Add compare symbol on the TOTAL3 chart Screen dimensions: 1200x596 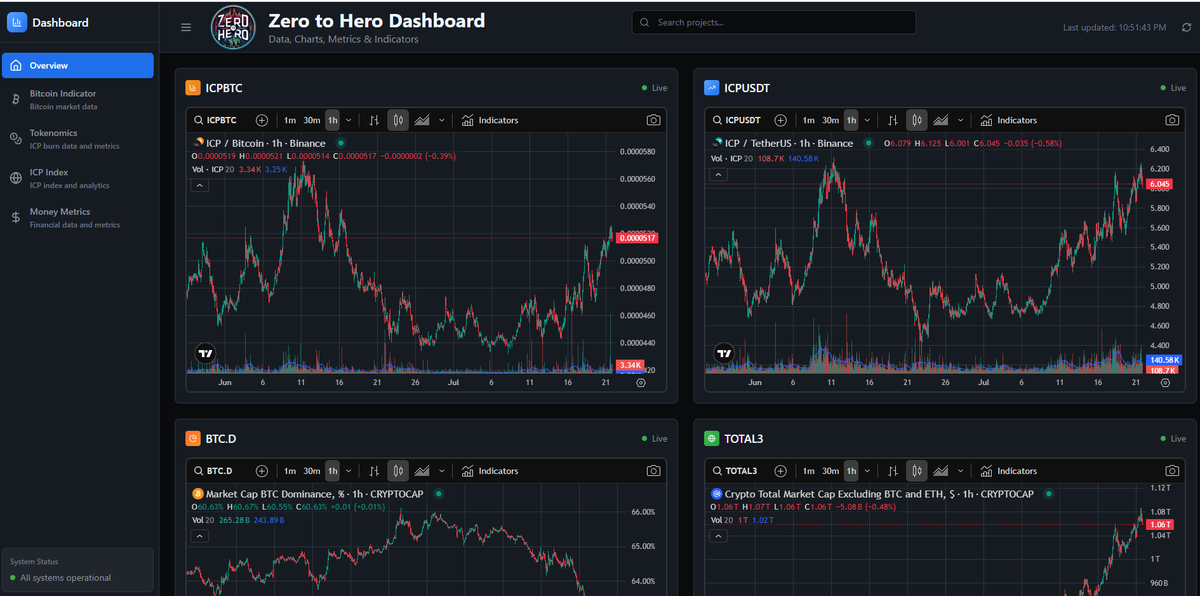(781, 471)
